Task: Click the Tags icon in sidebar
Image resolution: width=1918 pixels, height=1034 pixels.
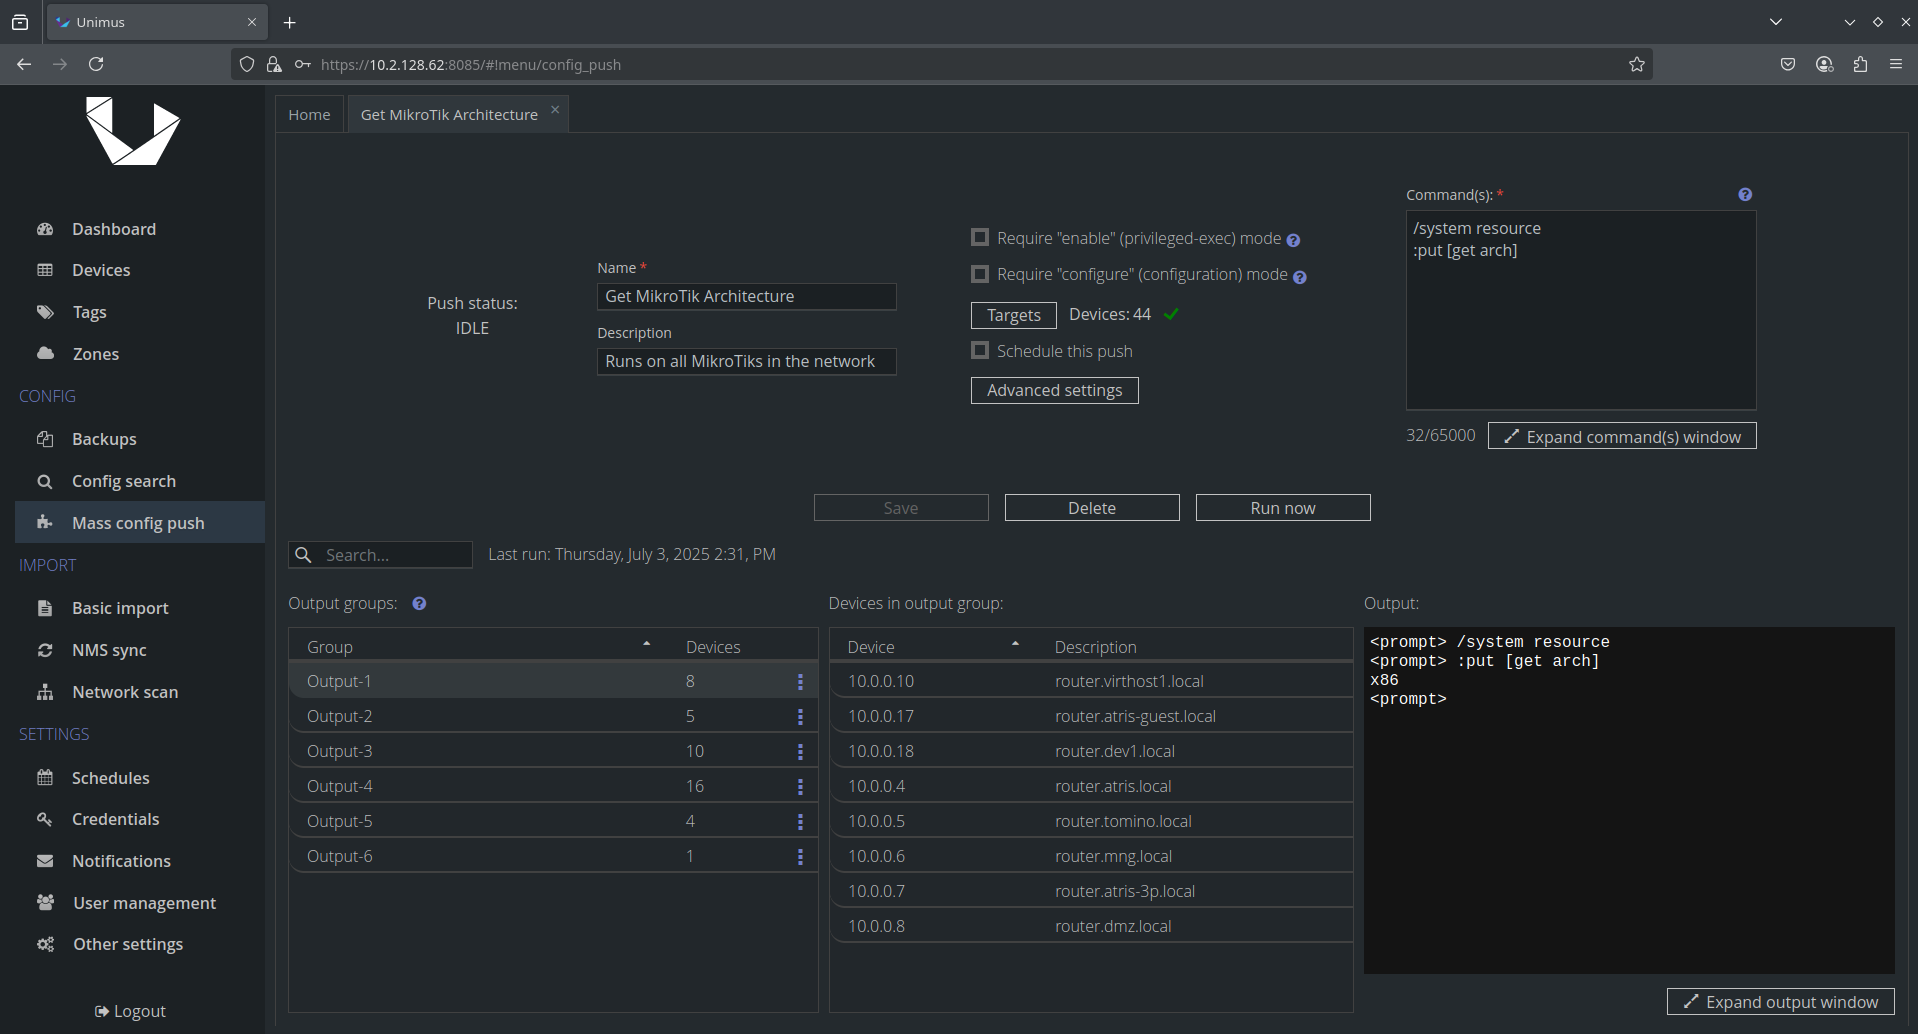Action: click(x=45, y=312)
